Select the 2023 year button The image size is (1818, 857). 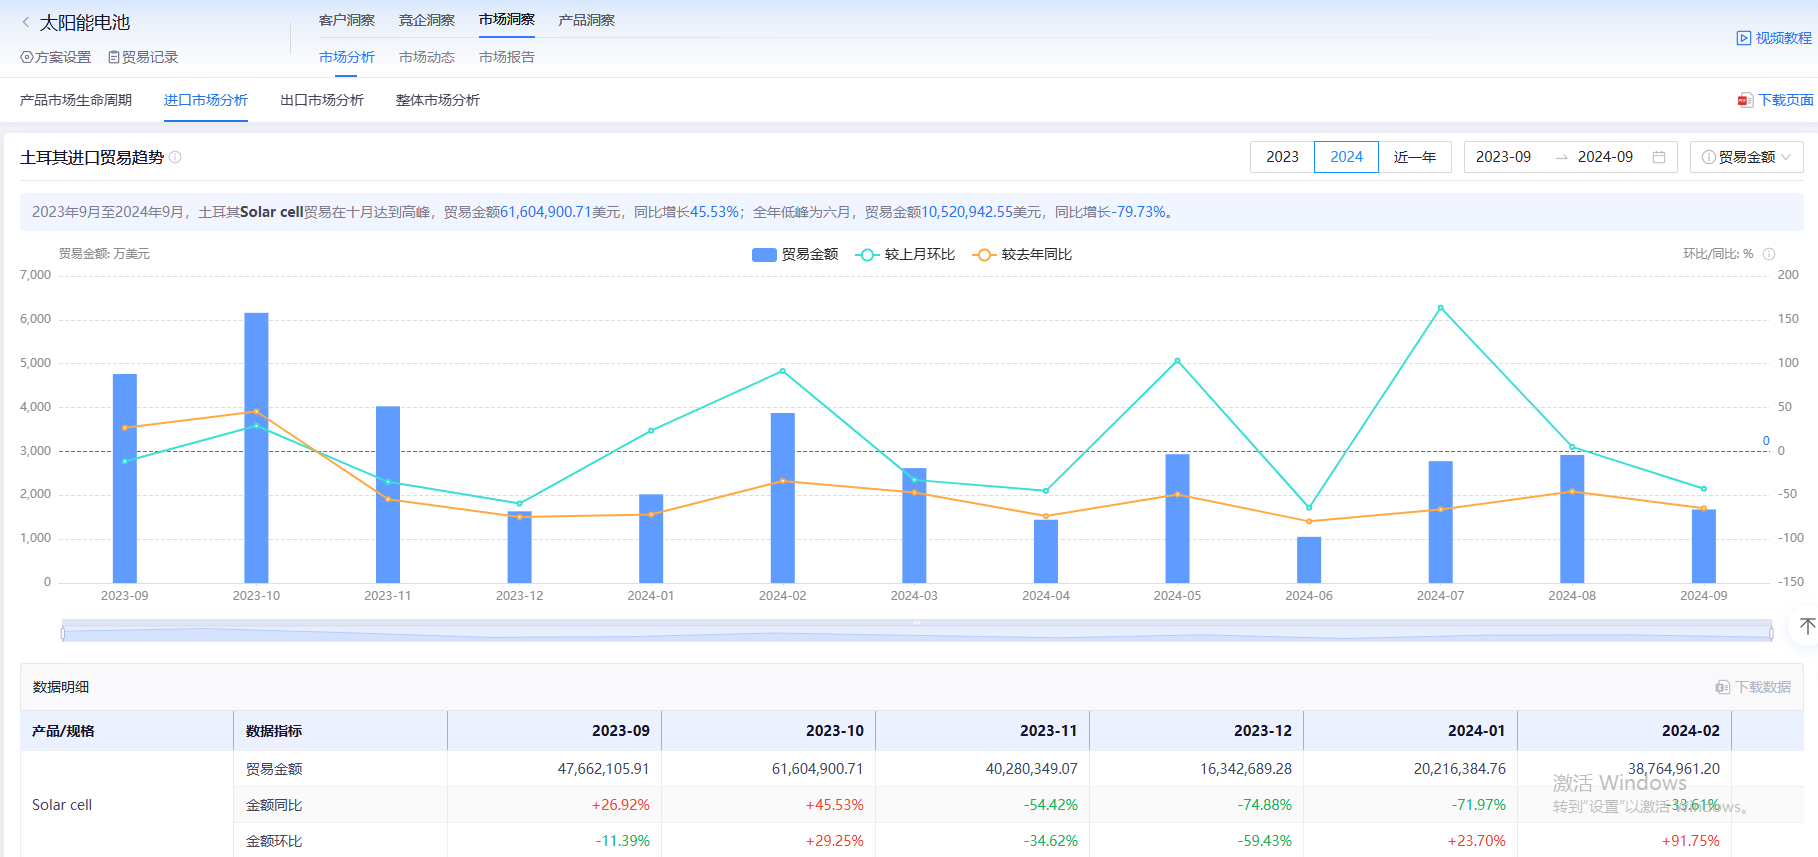[x=1282, y=157]
